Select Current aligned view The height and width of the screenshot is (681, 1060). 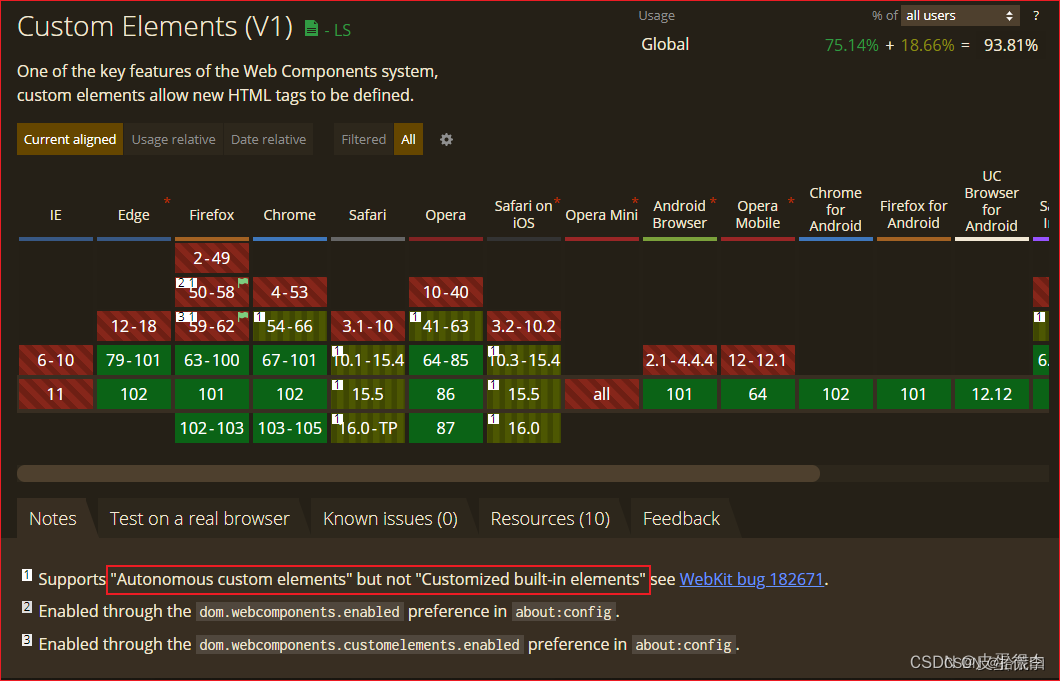[70, 139]
